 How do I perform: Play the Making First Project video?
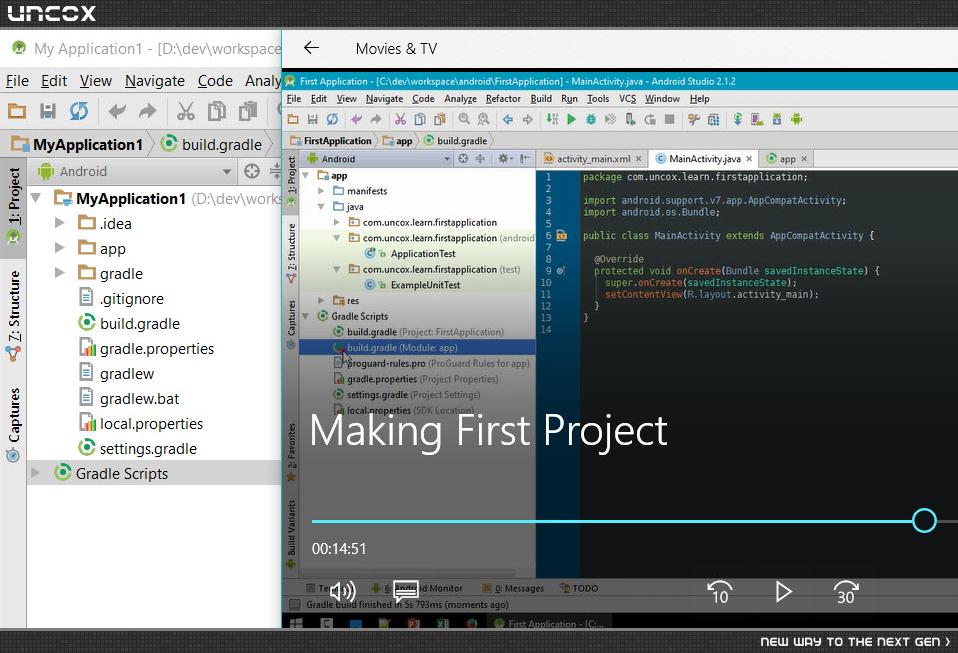pyautogui.click(x=783, y=591)
